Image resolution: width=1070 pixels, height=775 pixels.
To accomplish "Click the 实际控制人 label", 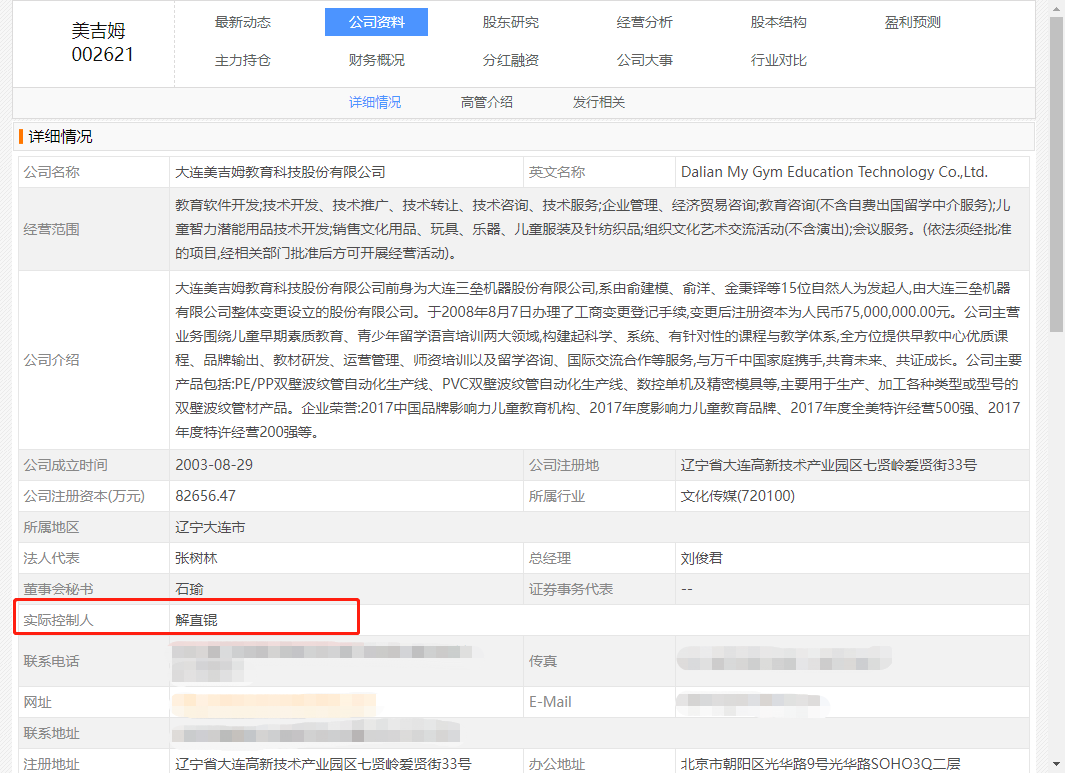I will coord(58,620).
